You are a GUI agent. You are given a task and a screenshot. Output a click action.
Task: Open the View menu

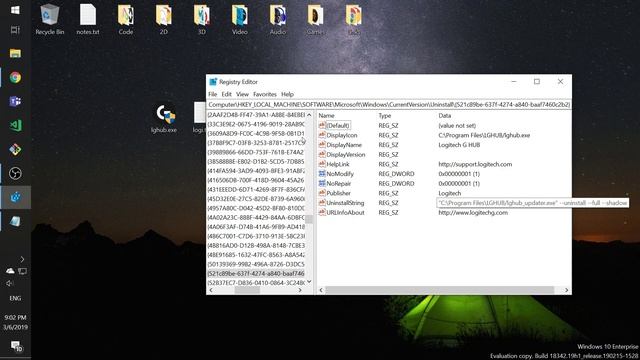(x=242, y=94)
